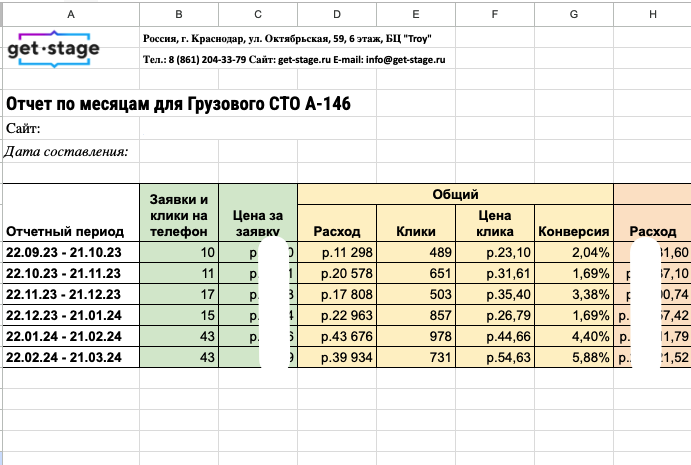Select period cell 22.10.23 - 21.11.23
Viewport: 691px width, 465px height.
(71, 273)
